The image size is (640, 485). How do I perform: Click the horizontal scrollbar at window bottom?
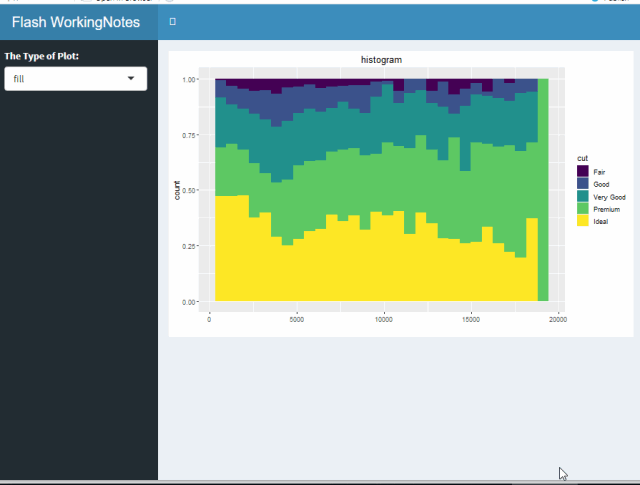(x=320, y=483)
